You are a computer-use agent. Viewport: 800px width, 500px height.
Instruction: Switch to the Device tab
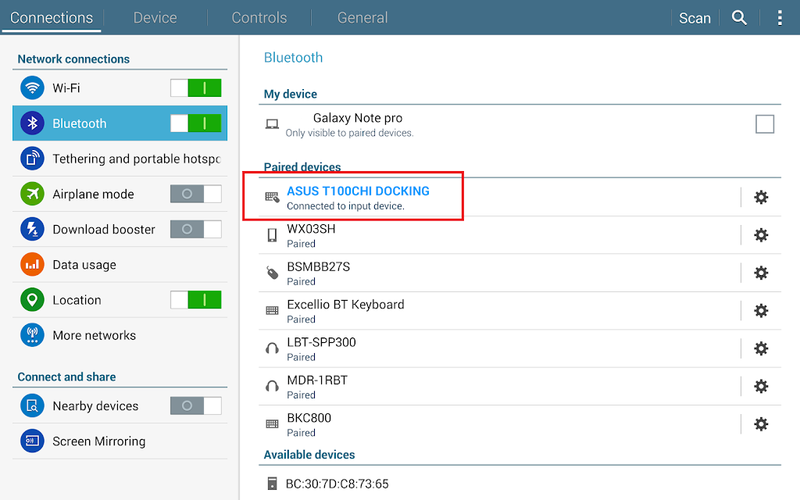[x=155, y=18]
